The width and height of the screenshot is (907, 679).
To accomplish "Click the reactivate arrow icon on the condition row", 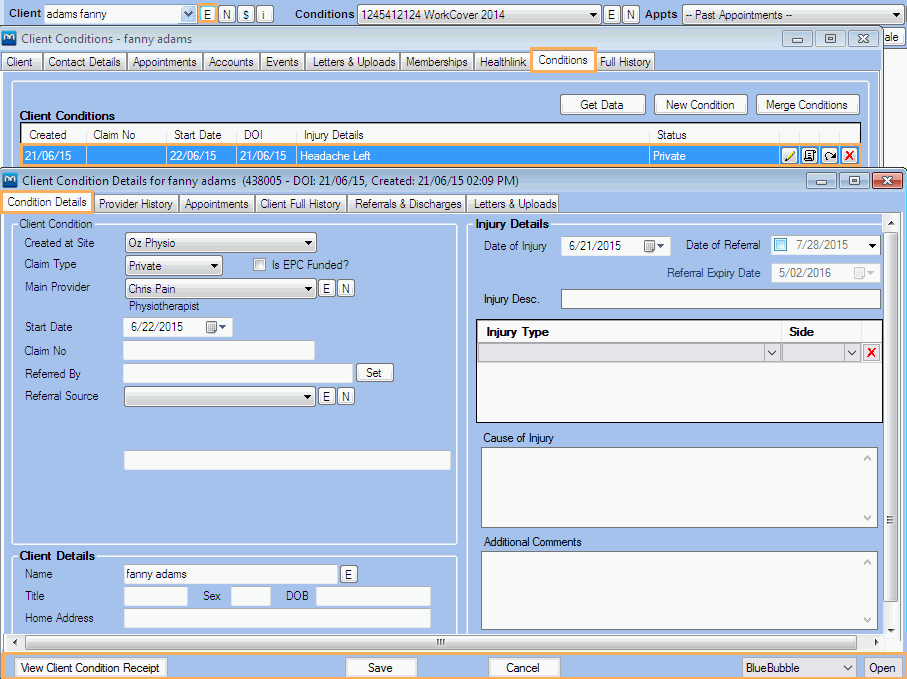I will point(829,155).
